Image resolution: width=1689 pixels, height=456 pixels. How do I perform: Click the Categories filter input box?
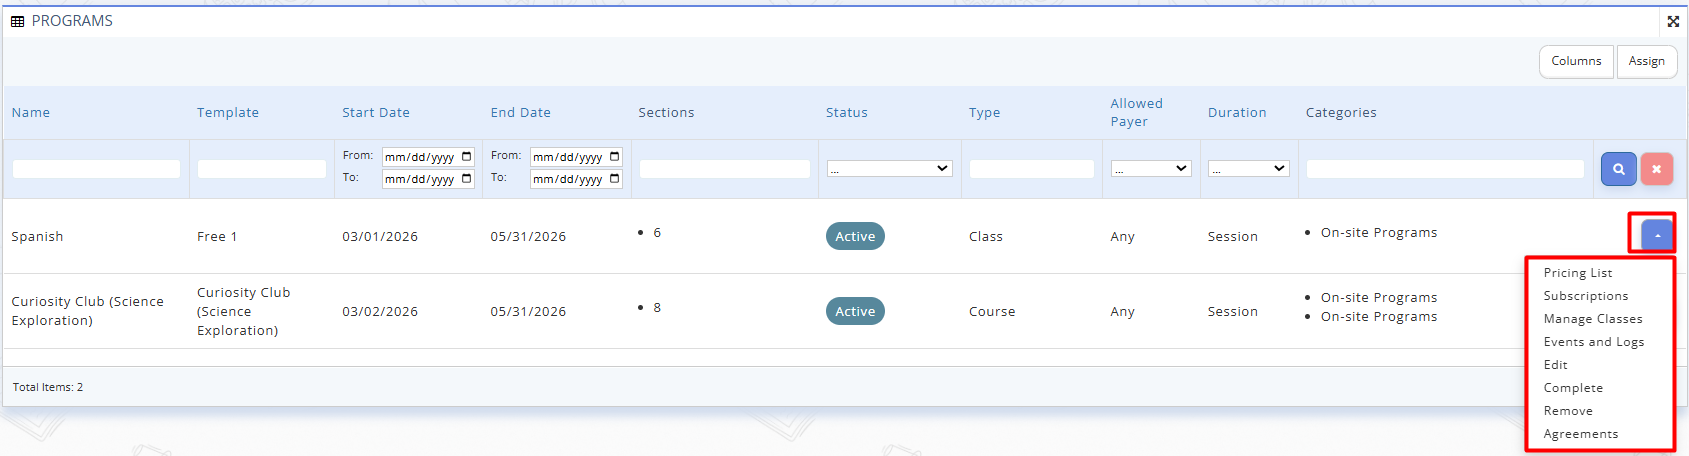(x=1444, y=169)
